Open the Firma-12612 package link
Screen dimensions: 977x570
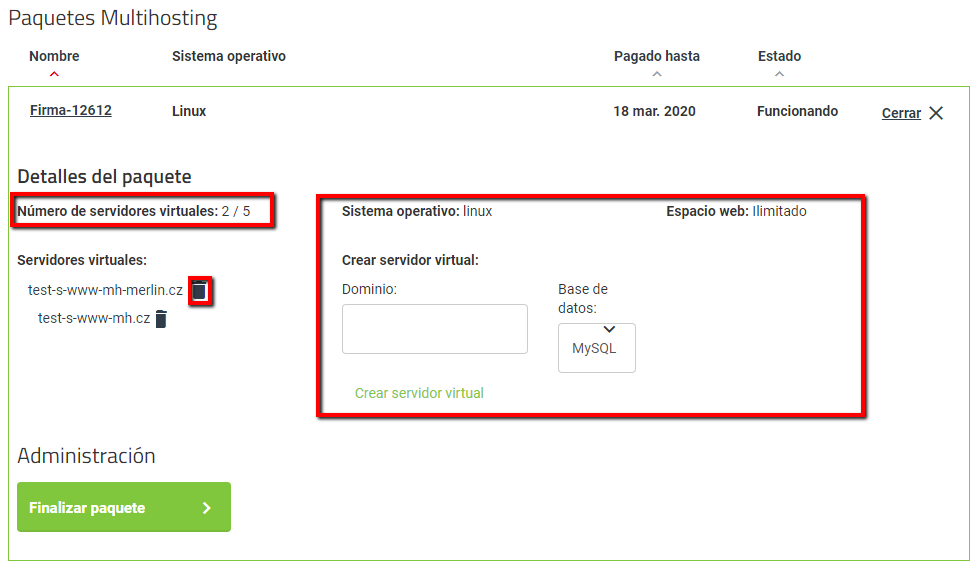(x=70, y=111)
